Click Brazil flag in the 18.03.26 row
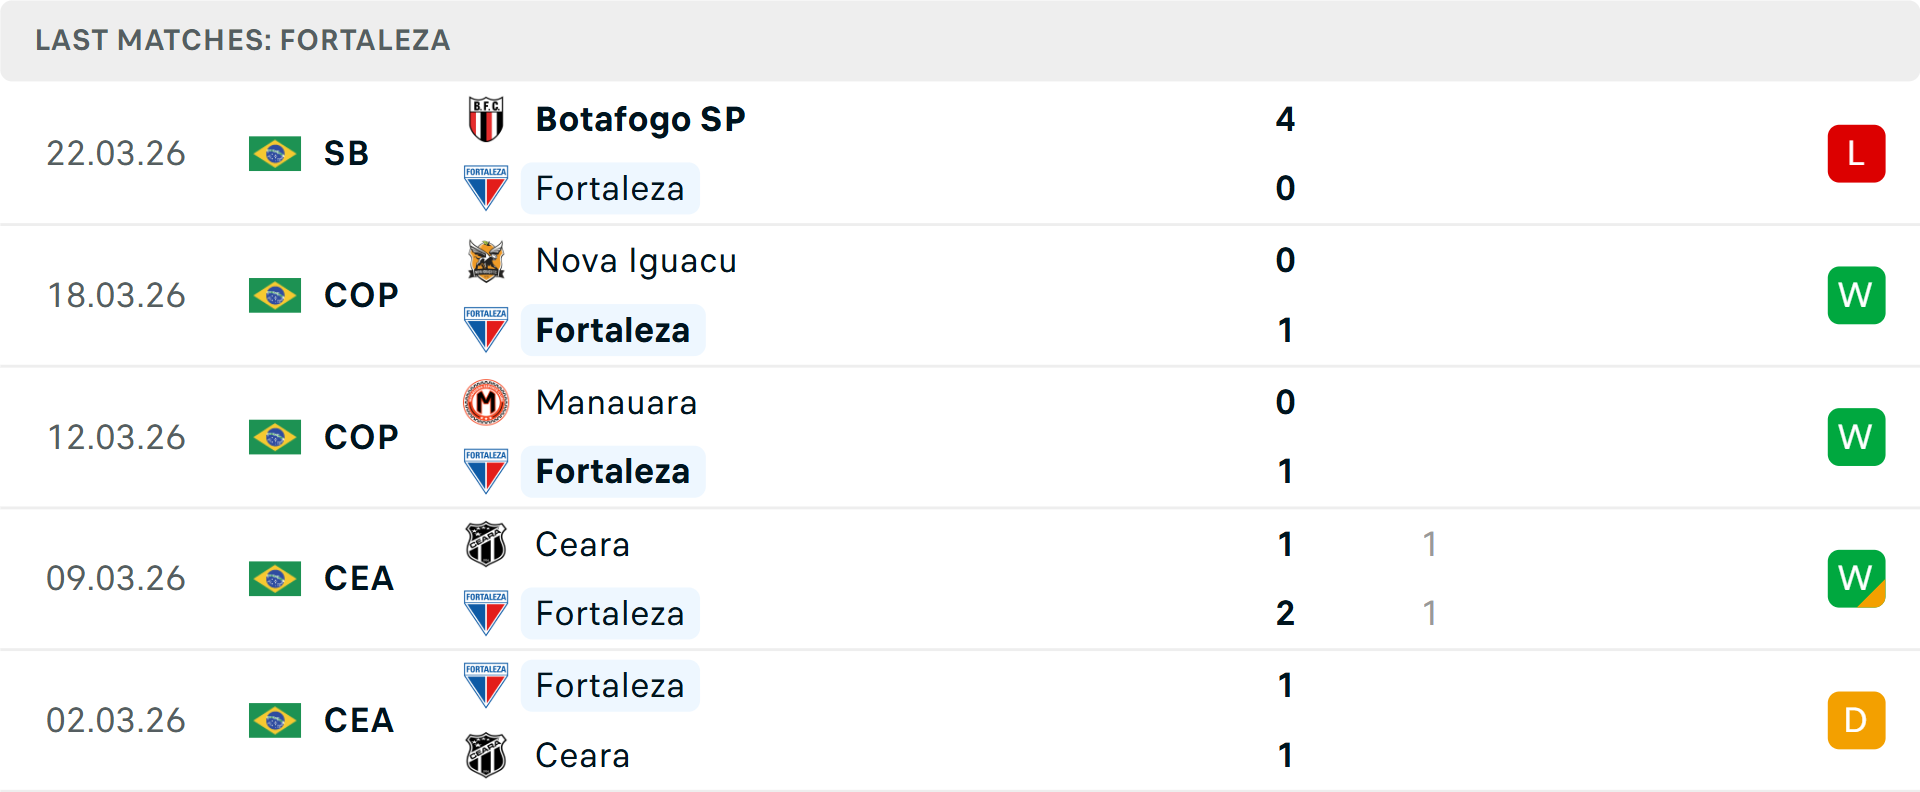 click(275, 296)
